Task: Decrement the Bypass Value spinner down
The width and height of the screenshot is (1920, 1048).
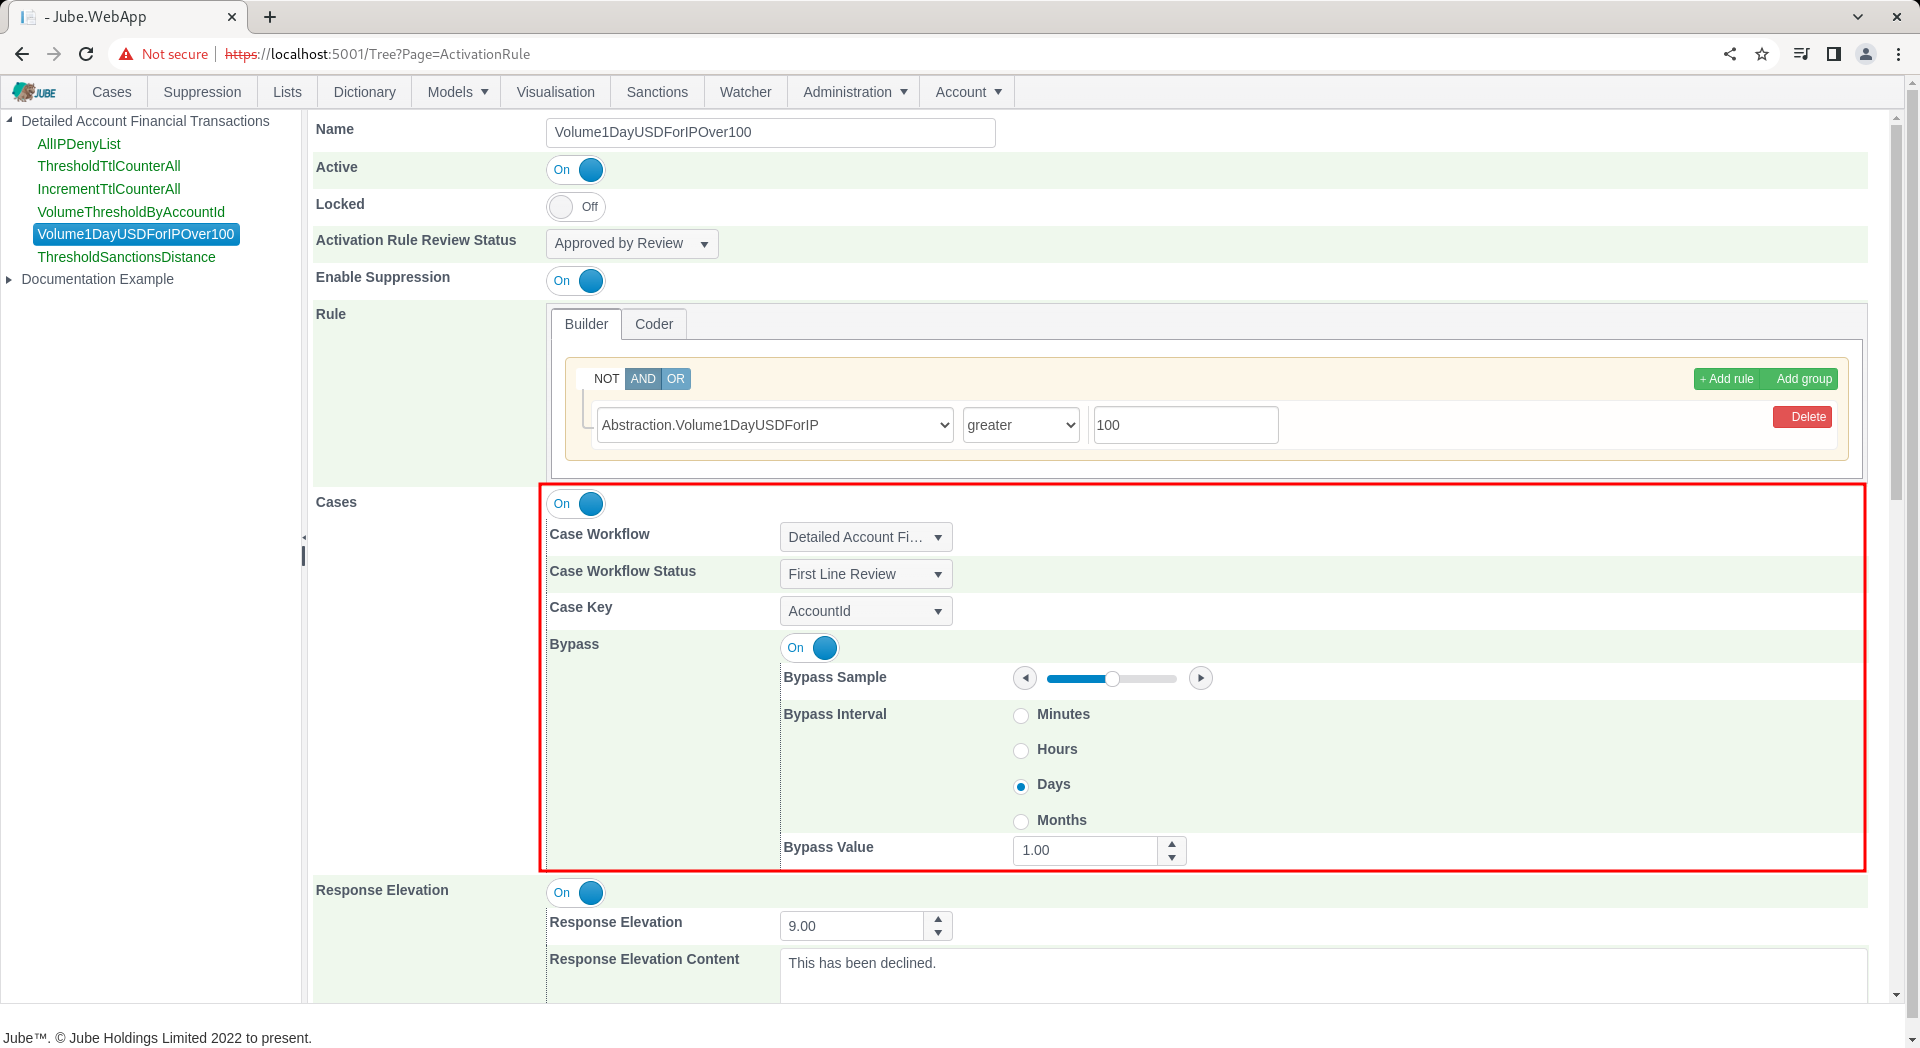Action: coord(1172,858)
